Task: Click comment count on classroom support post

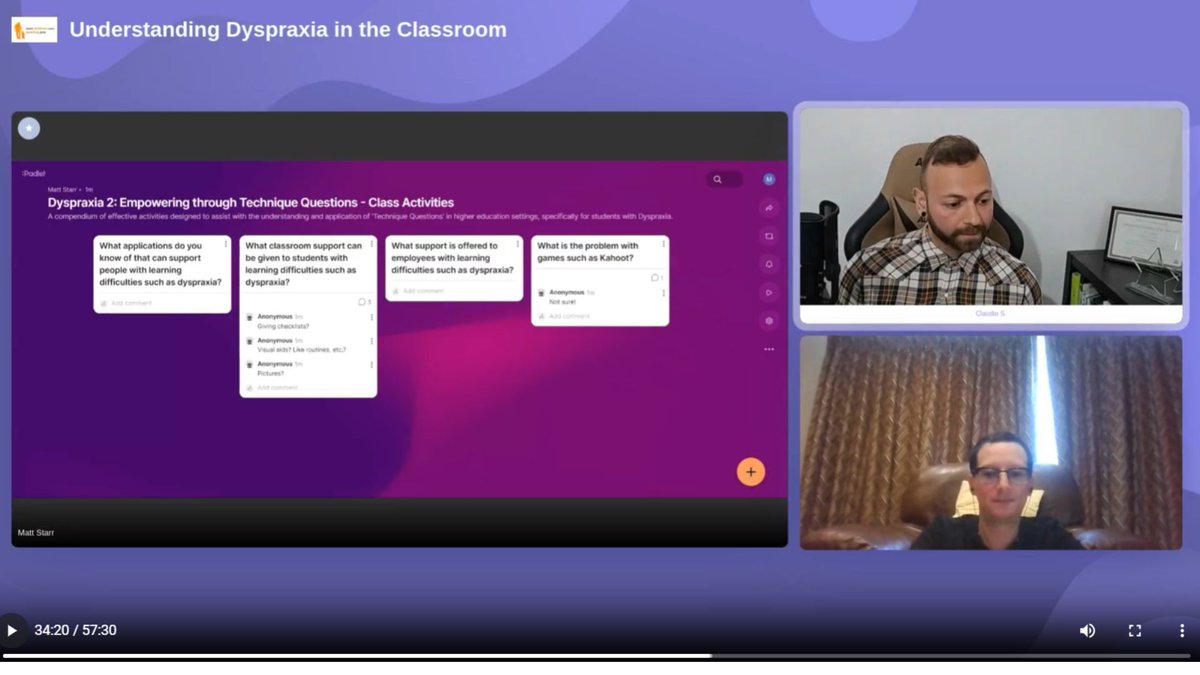Action: point(364,302)
